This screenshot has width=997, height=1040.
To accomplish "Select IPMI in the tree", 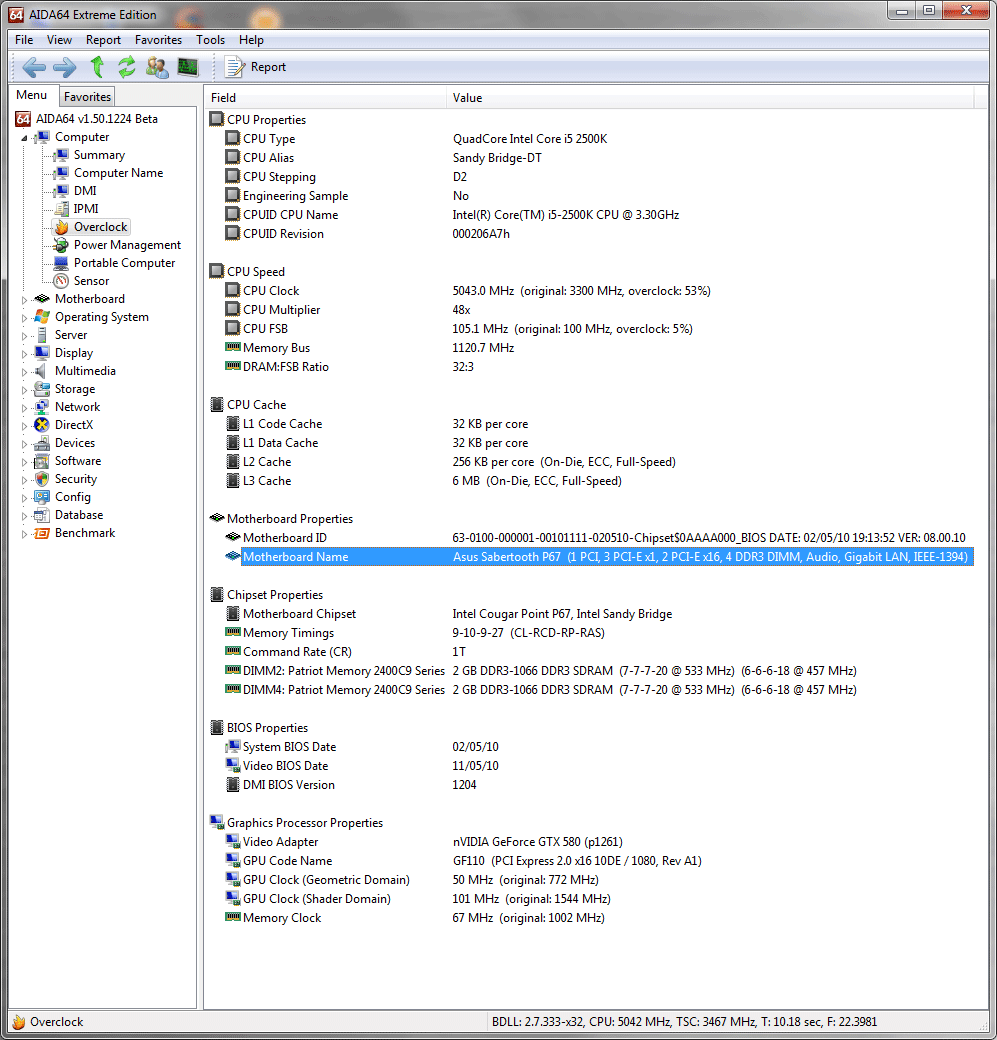I will click(x=86, y=208).
